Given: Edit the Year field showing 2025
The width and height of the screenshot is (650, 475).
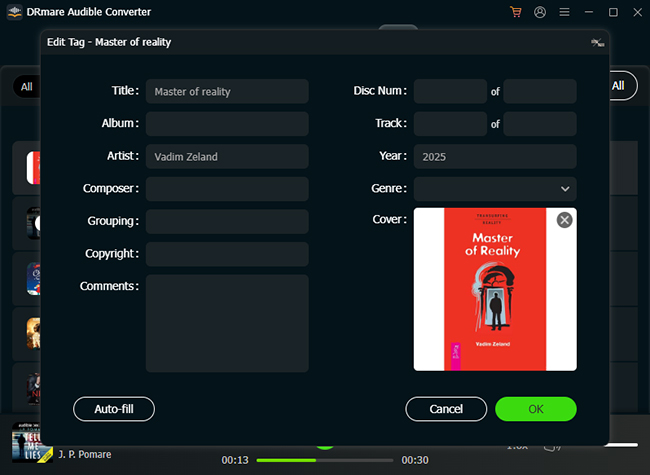Looking at the screenshot, I should pos(495,156).
